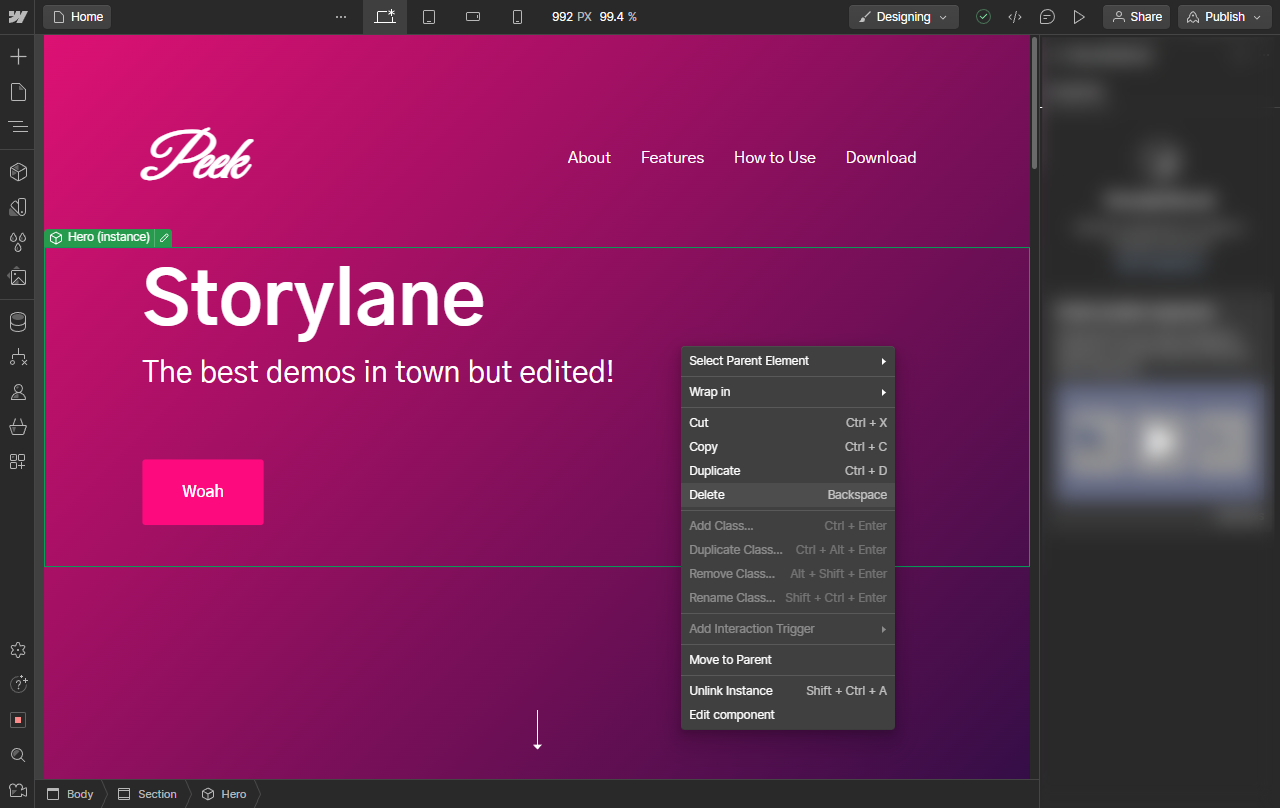
Task: Open the Navigator panel
Action: (x=17, y=127)
